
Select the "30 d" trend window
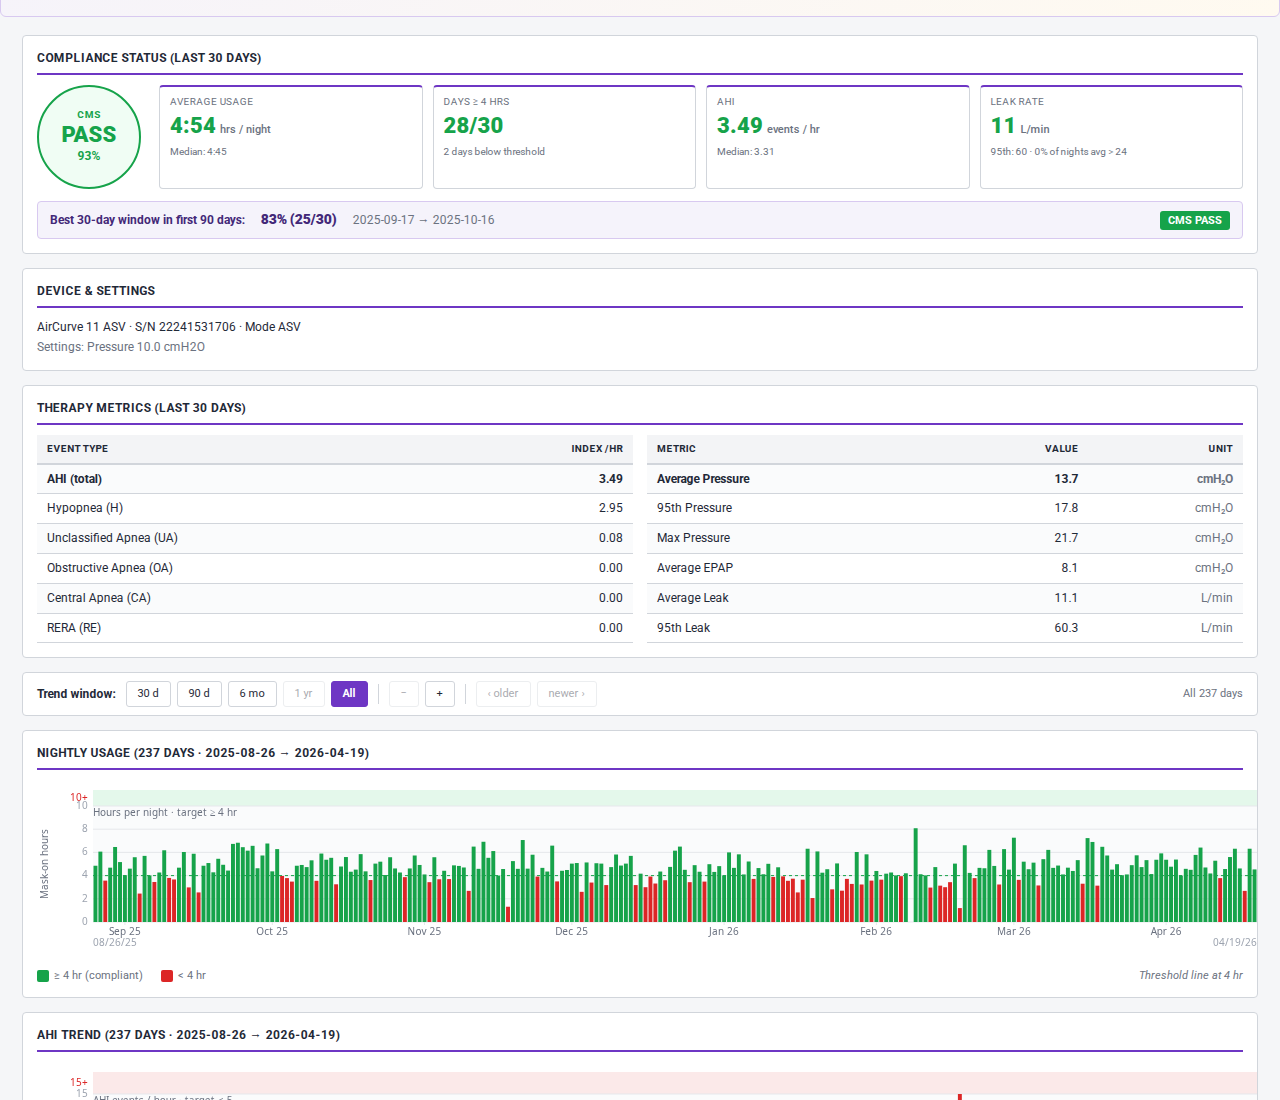(148, 693)
